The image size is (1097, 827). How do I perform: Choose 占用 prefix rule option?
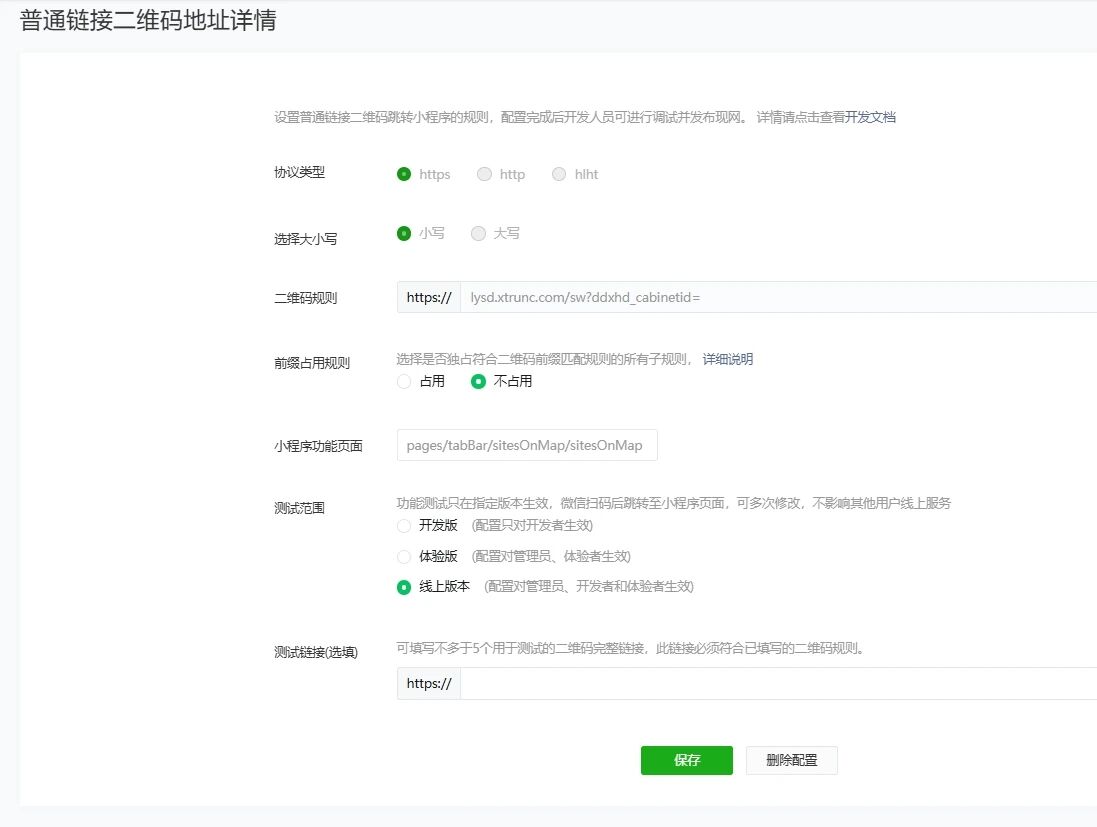pos(404,381)
